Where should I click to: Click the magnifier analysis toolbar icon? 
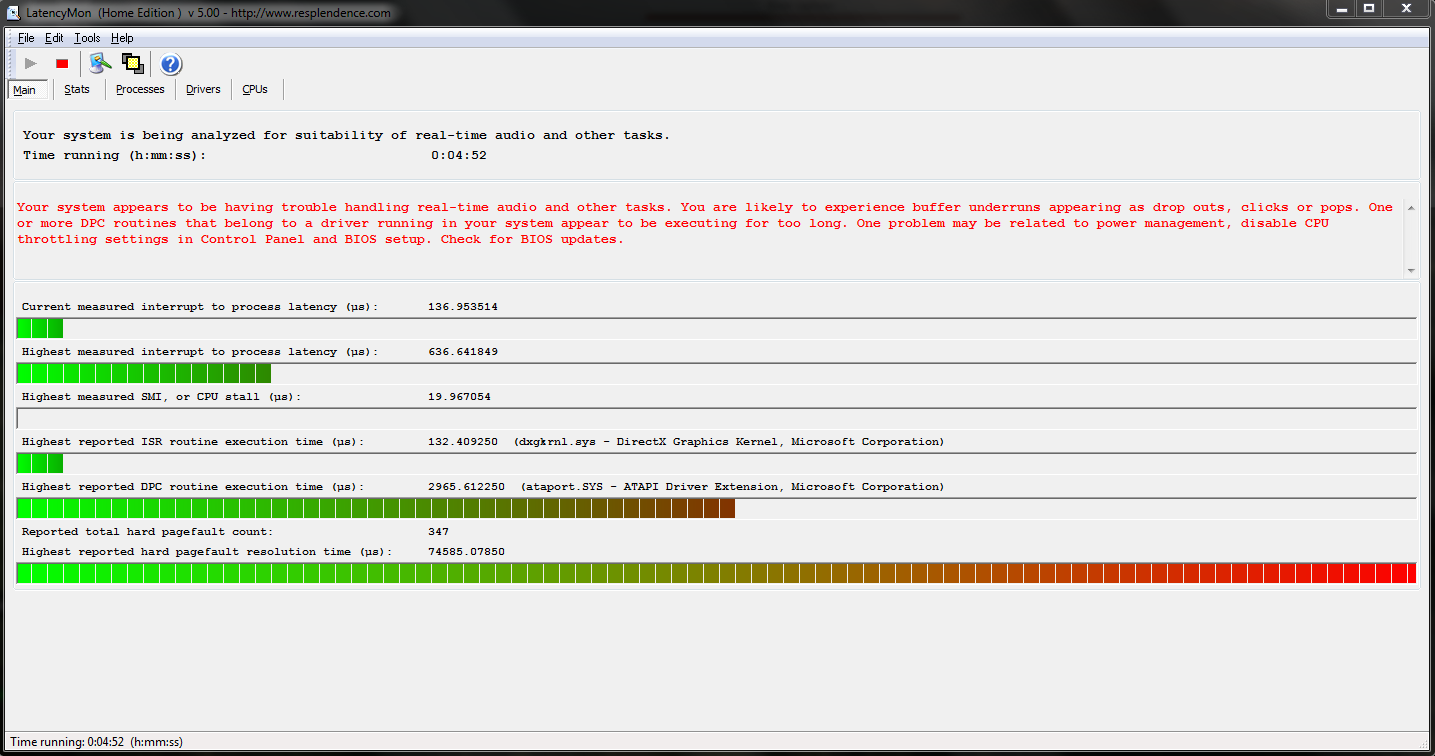pos(100,64)
